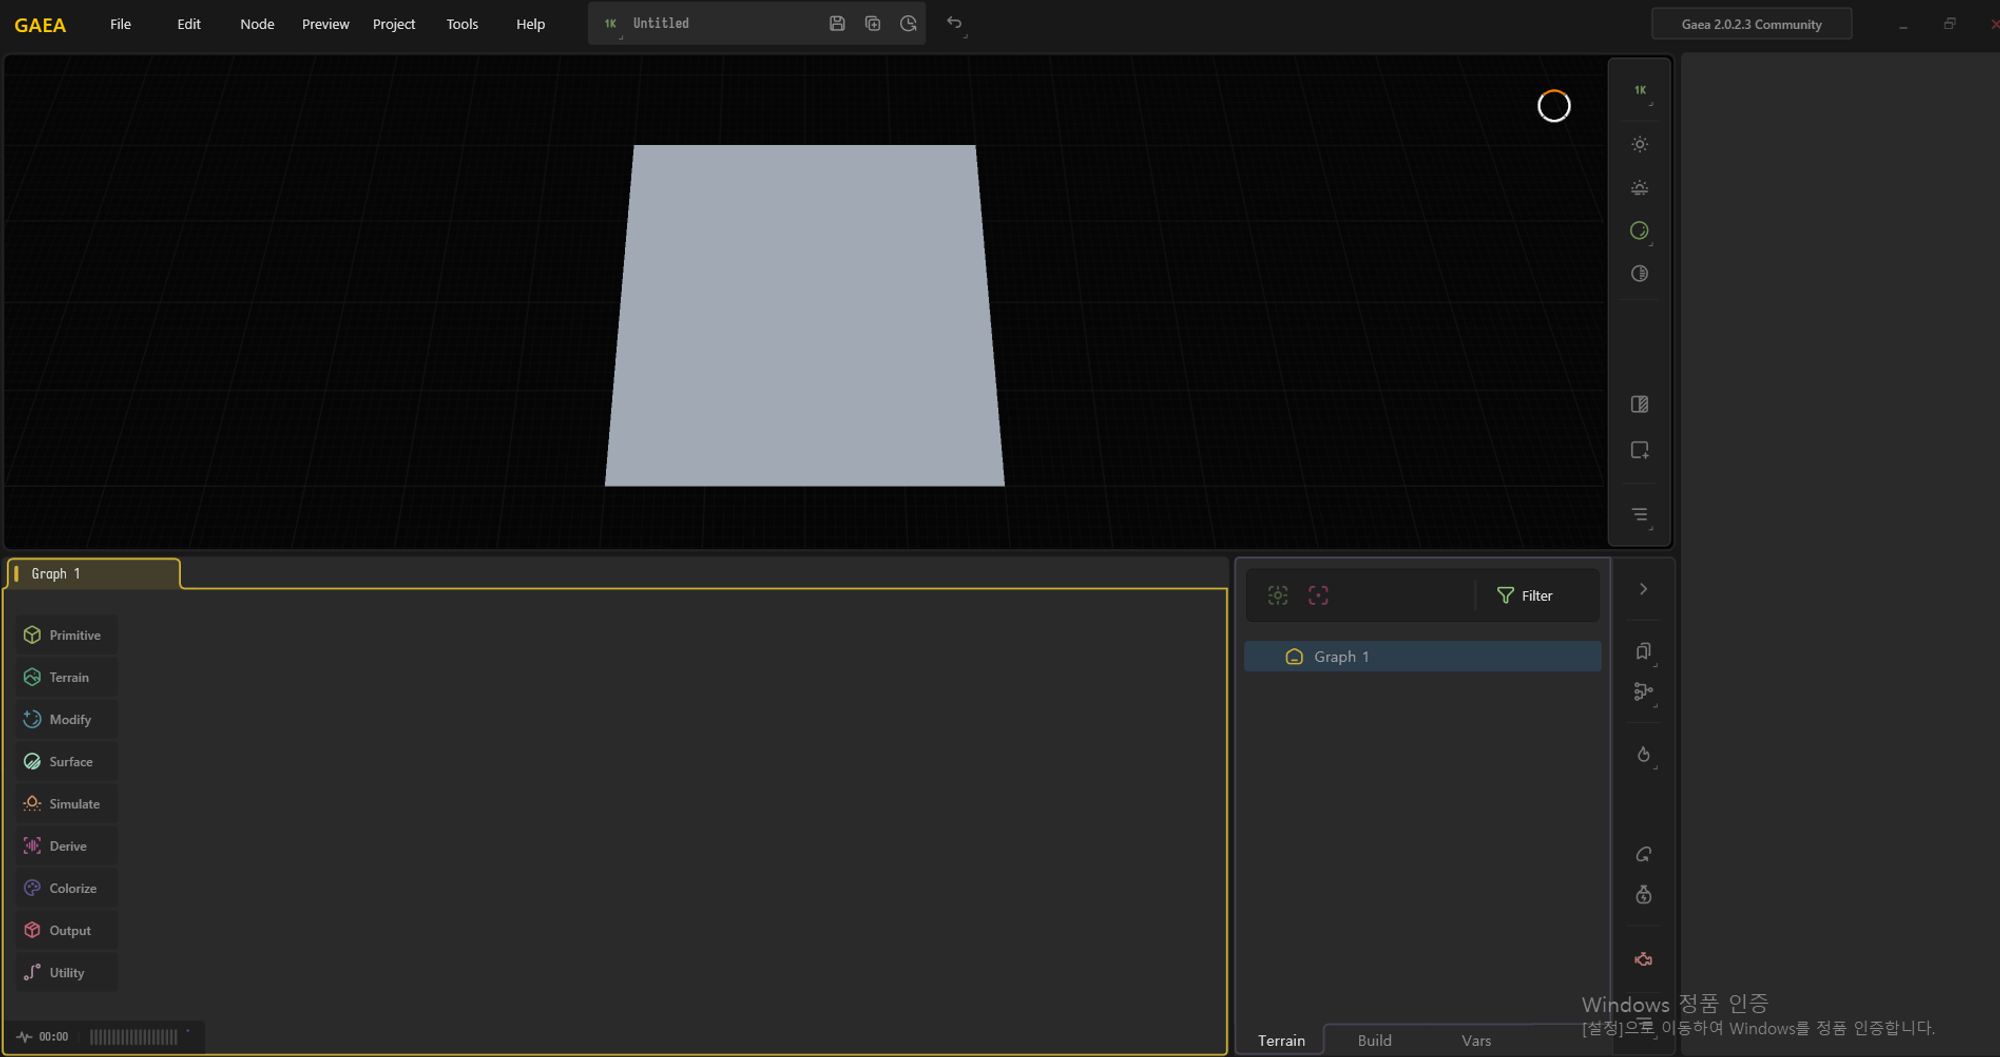The width and height of the screenshot is (2000, 1057).
Task: Collapse side panel with chevron arrow
Action: (x=1643, y=589)
